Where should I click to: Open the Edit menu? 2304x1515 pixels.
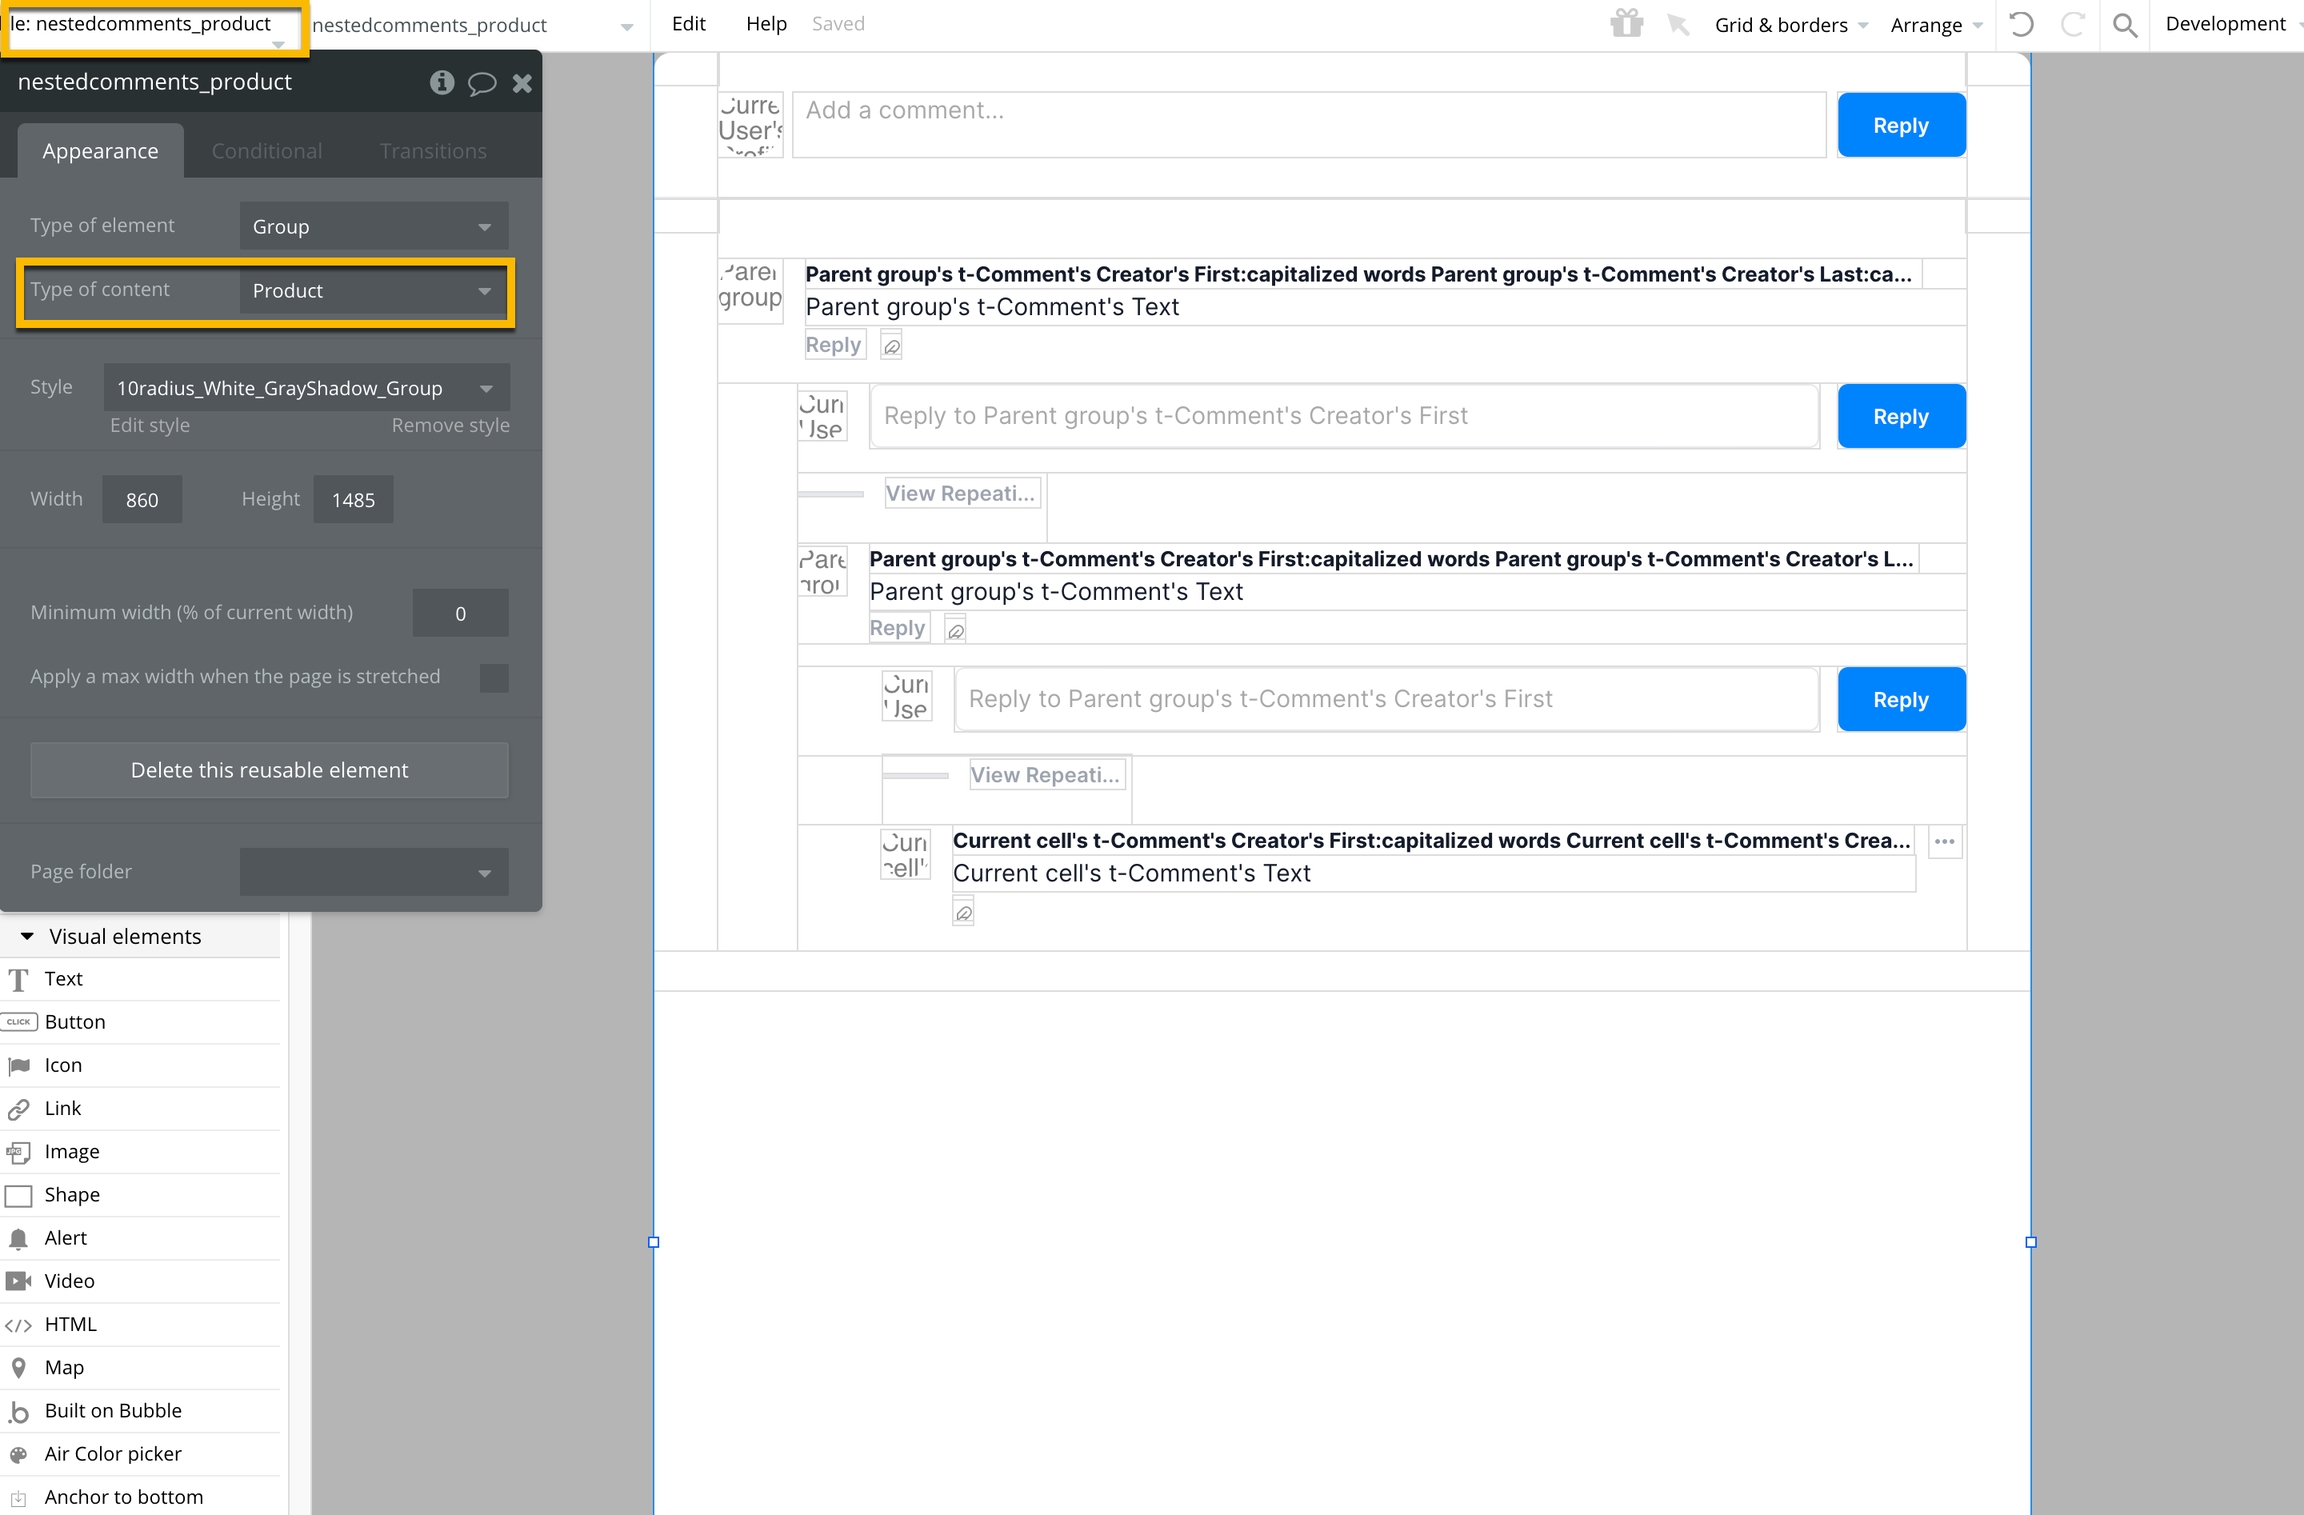click(x=688, y=24)
